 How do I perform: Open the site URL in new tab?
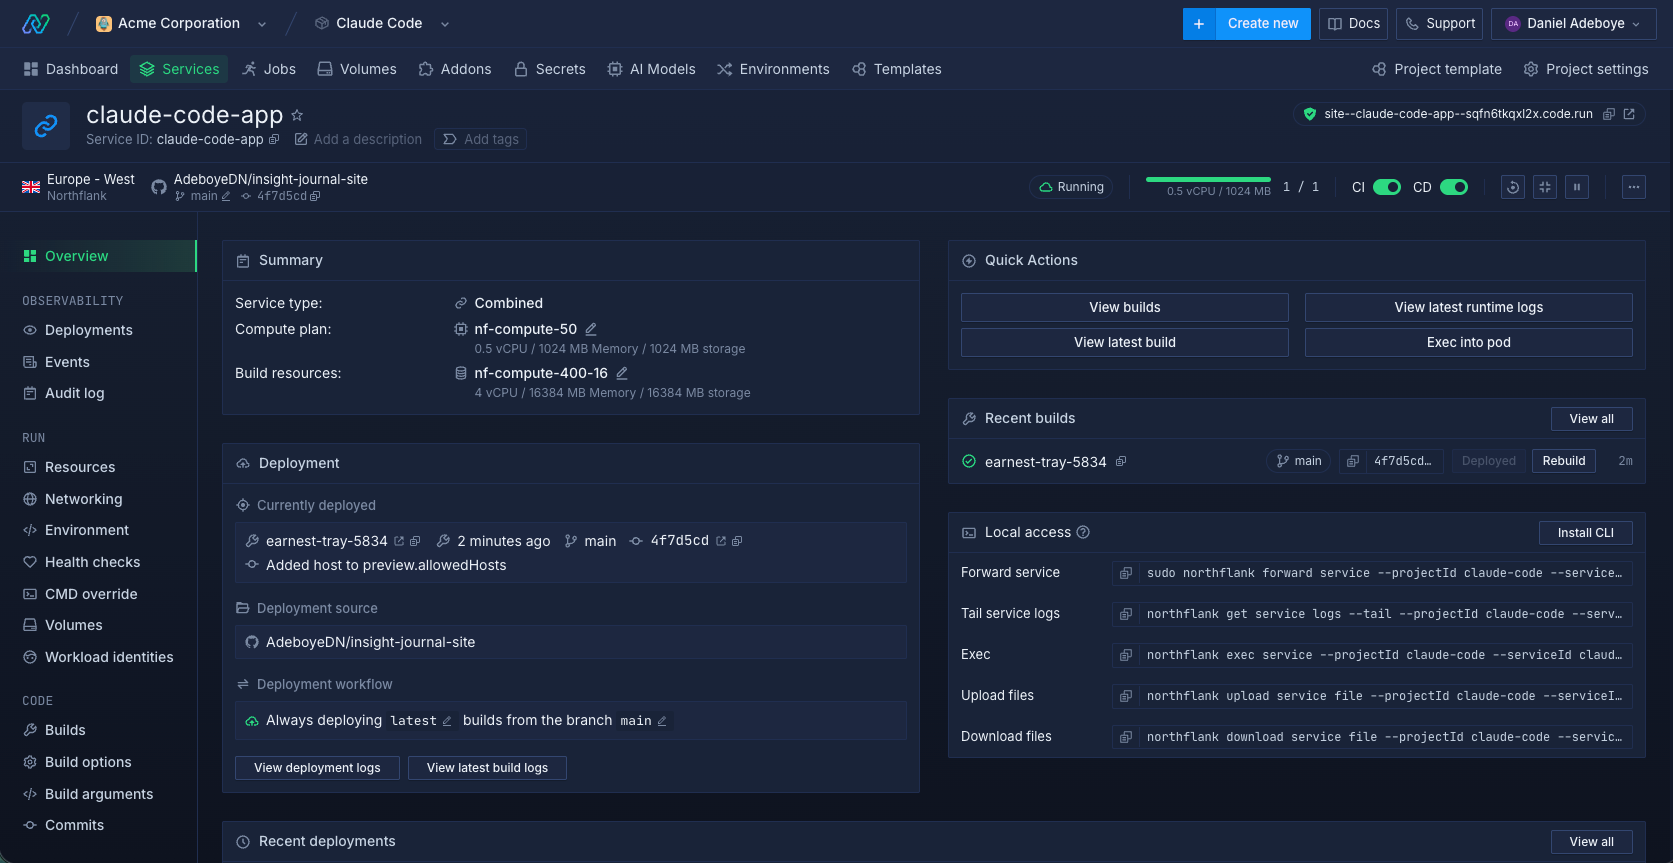1629,114
